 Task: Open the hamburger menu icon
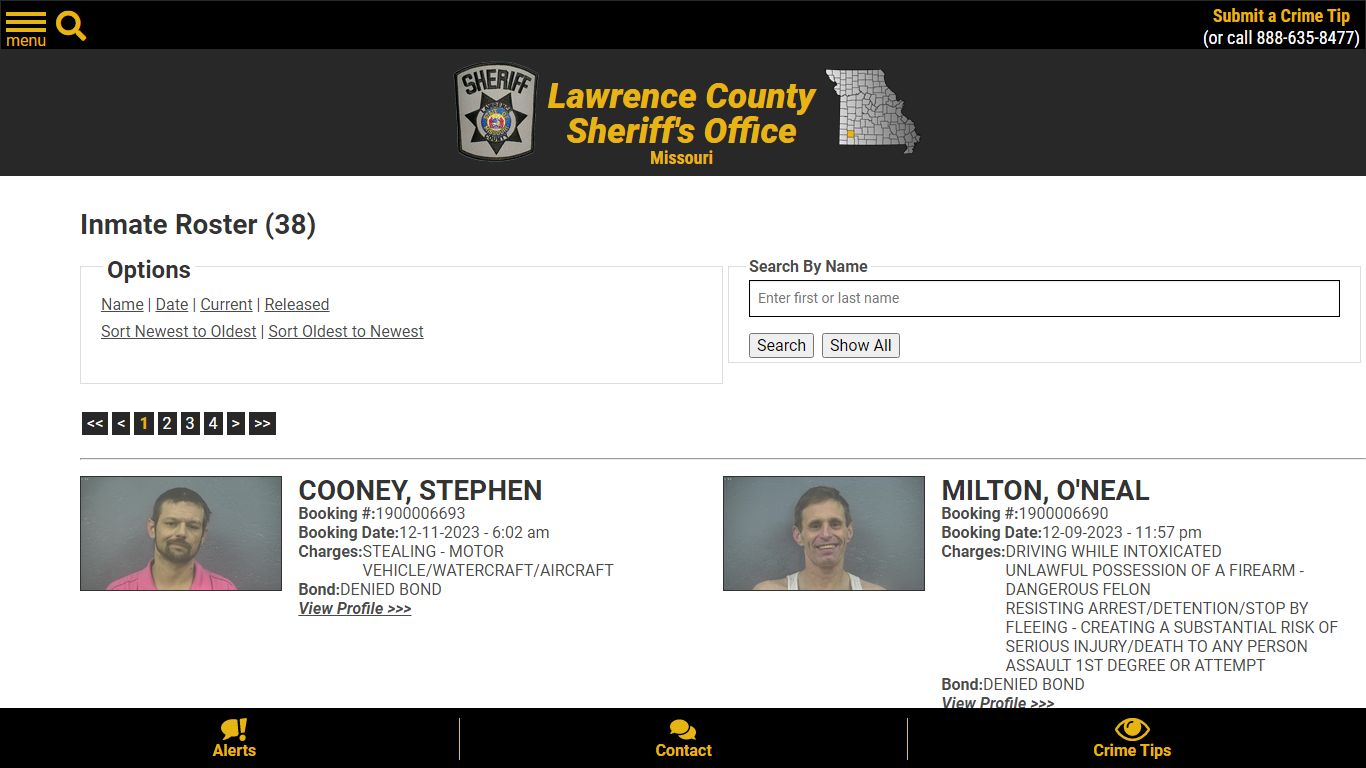[26, 28]
